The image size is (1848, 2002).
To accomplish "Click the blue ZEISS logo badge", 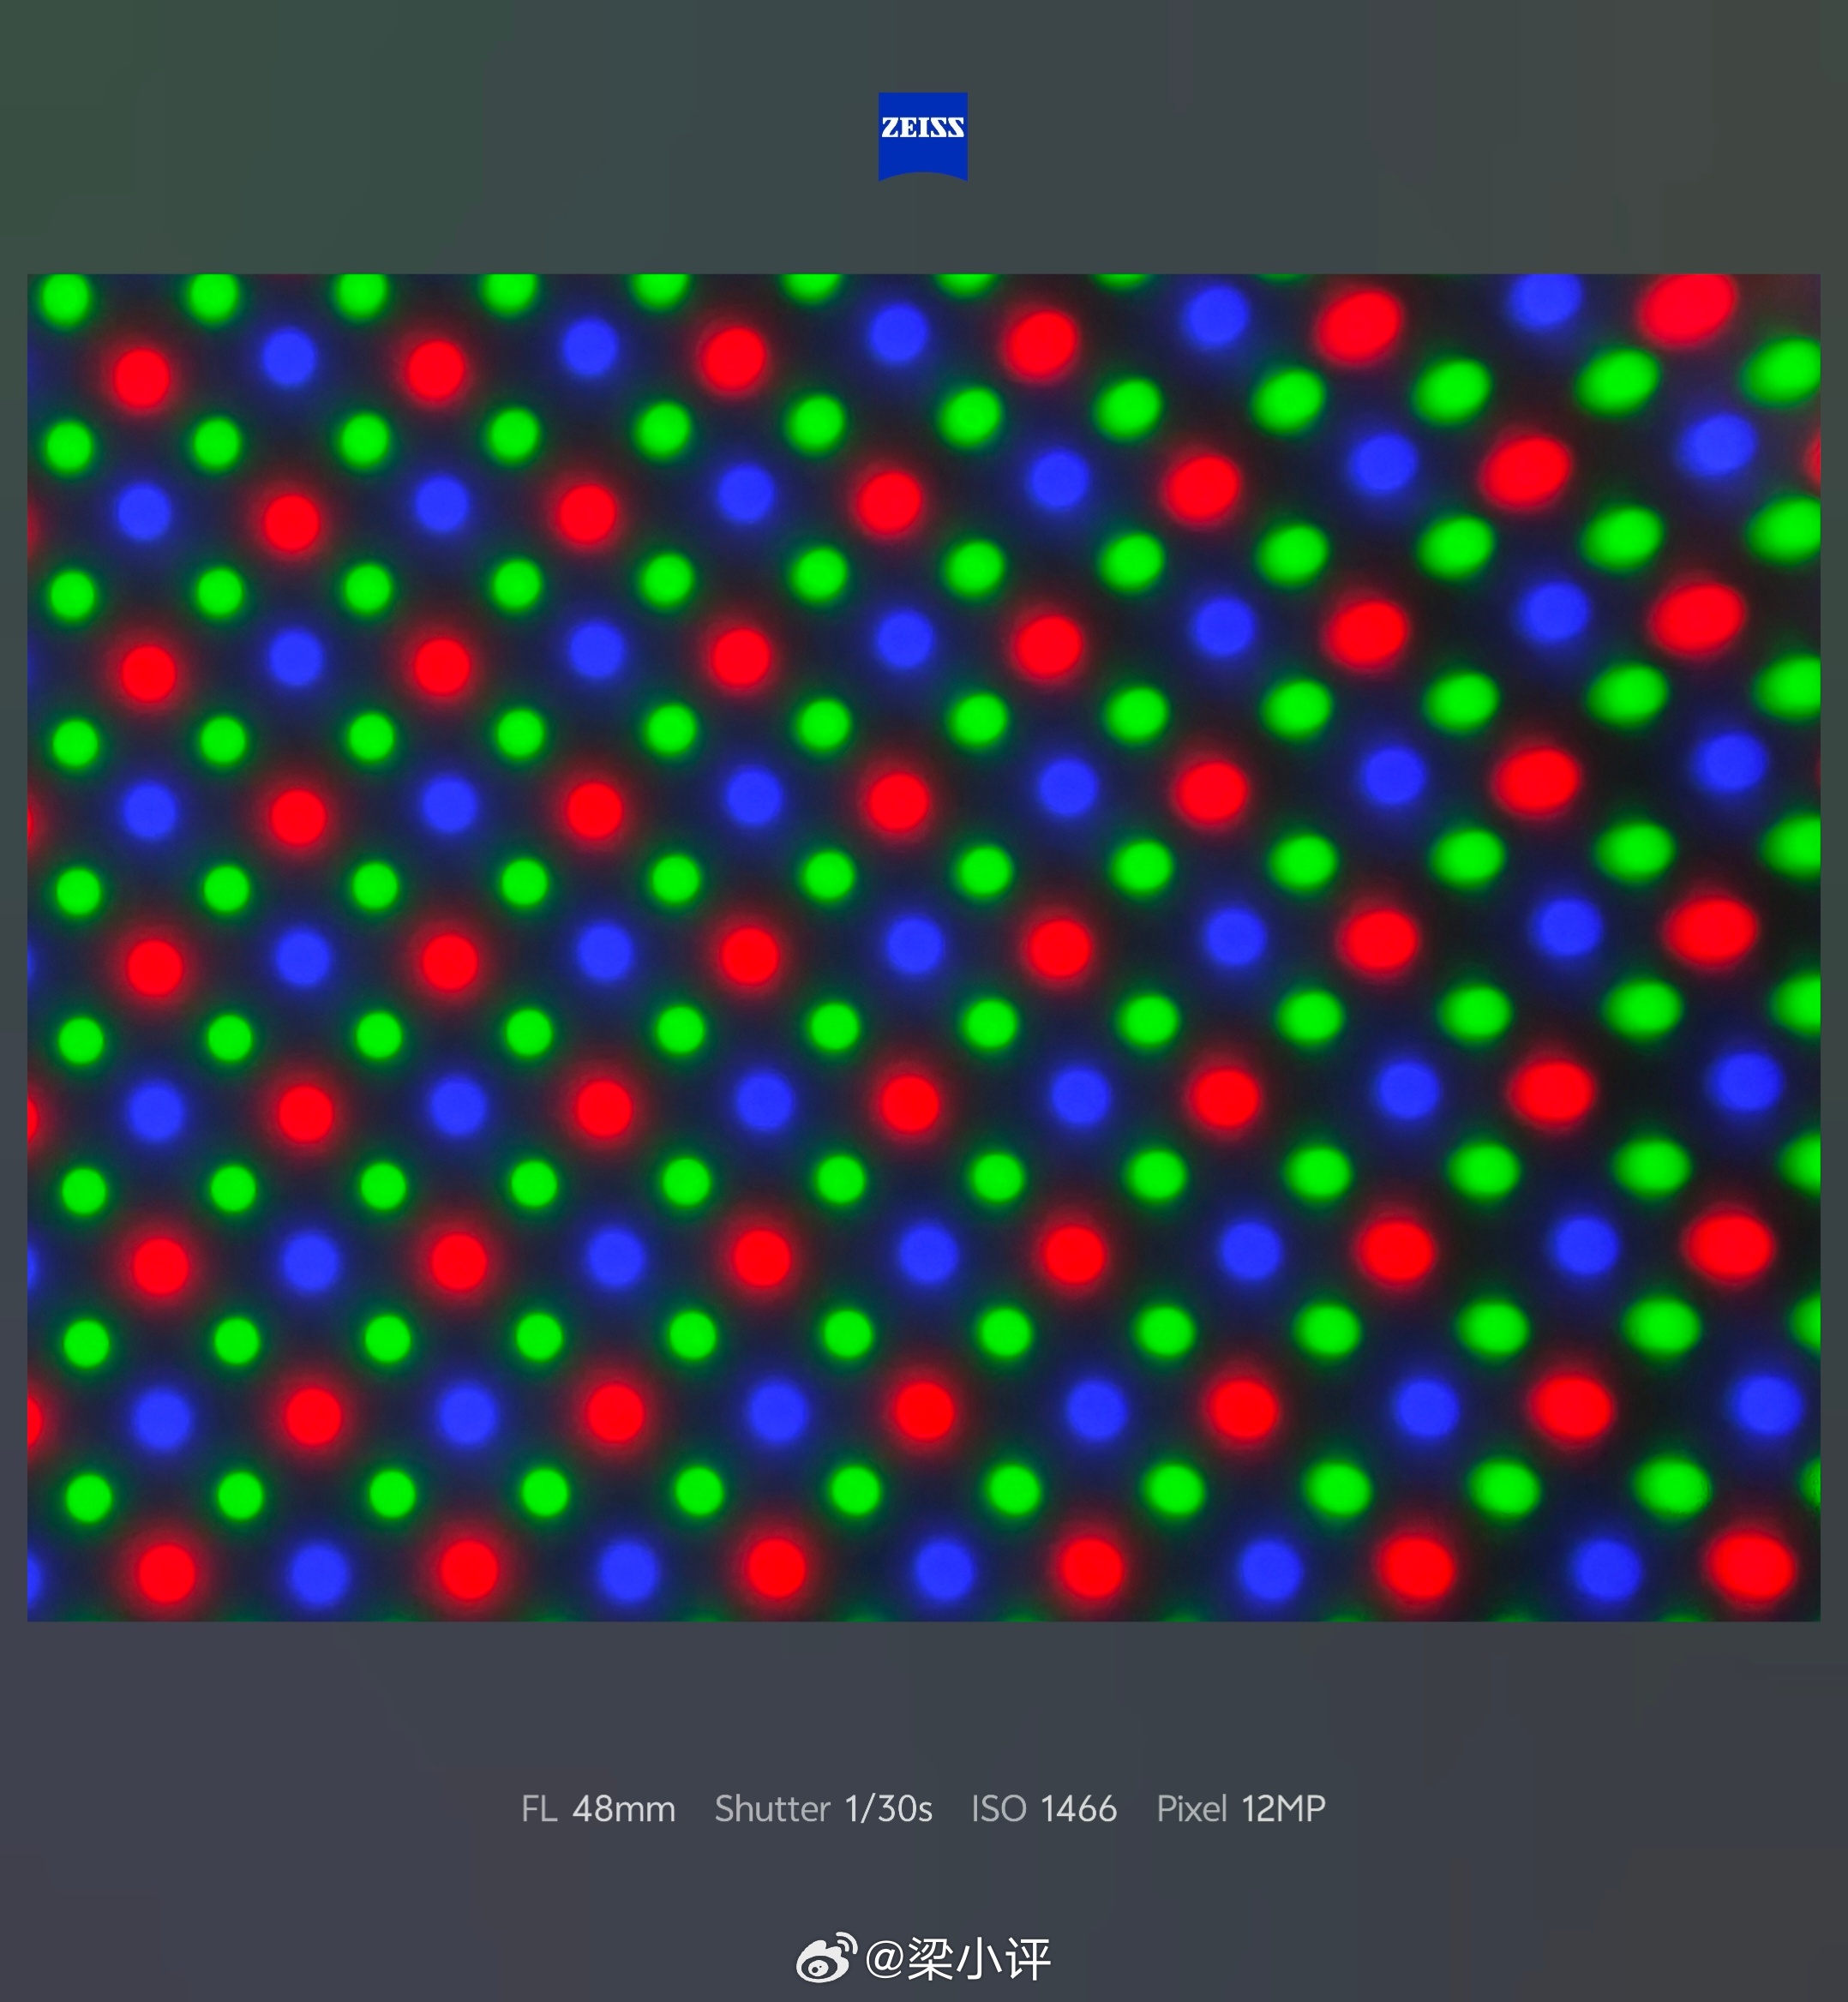I will click(922, 136).
